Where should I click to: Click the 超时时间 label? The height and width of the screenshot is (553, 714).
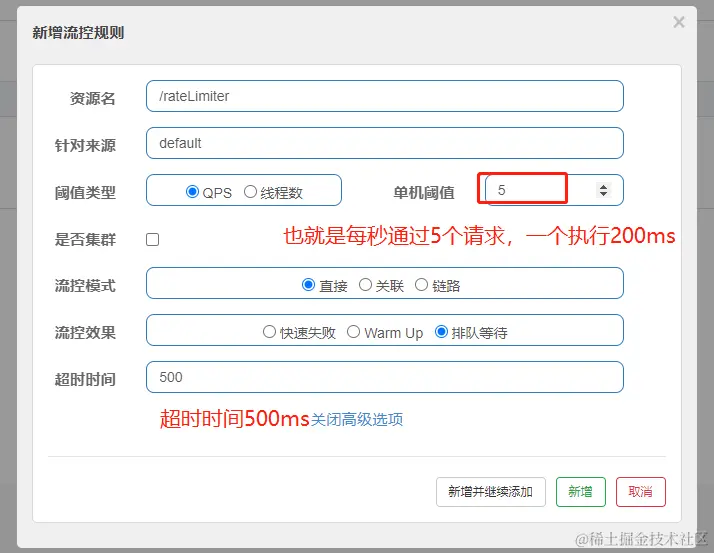(x=85, y=379)
